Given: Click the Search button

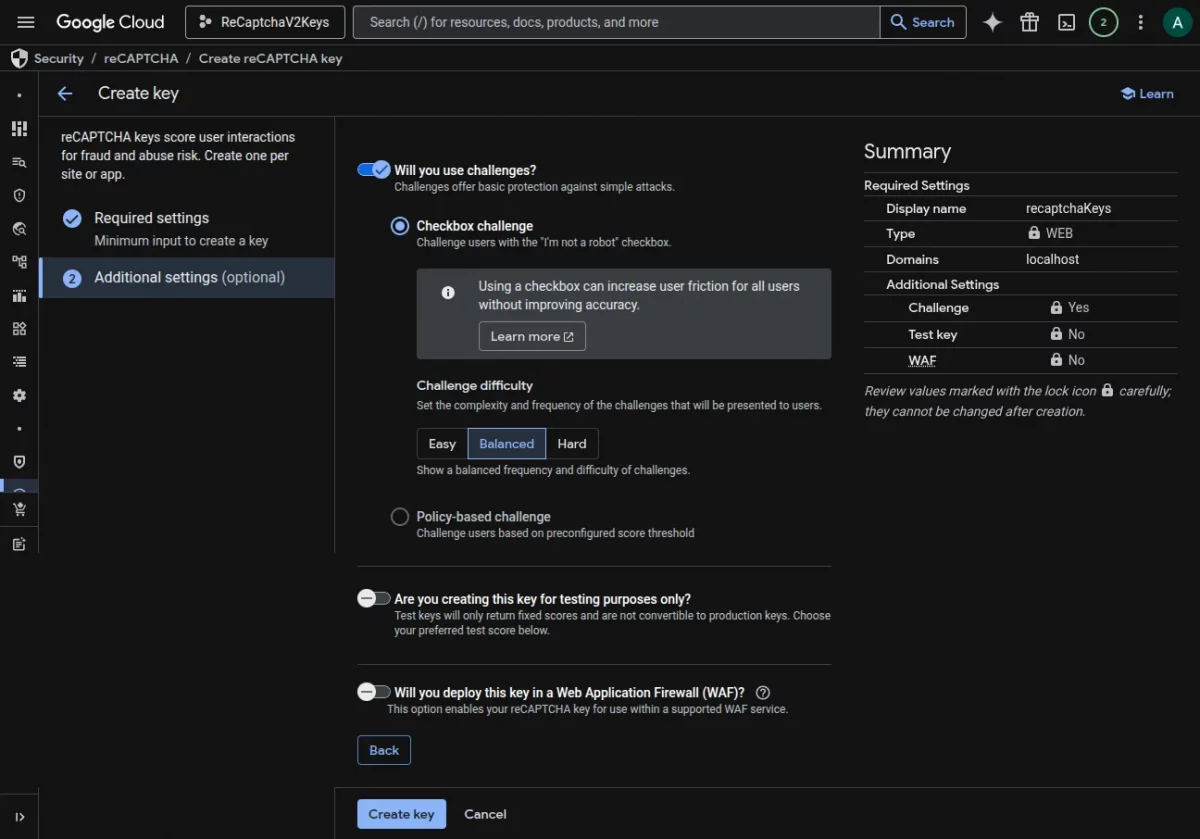Looking at the screenshot, I should coord(923,22).
